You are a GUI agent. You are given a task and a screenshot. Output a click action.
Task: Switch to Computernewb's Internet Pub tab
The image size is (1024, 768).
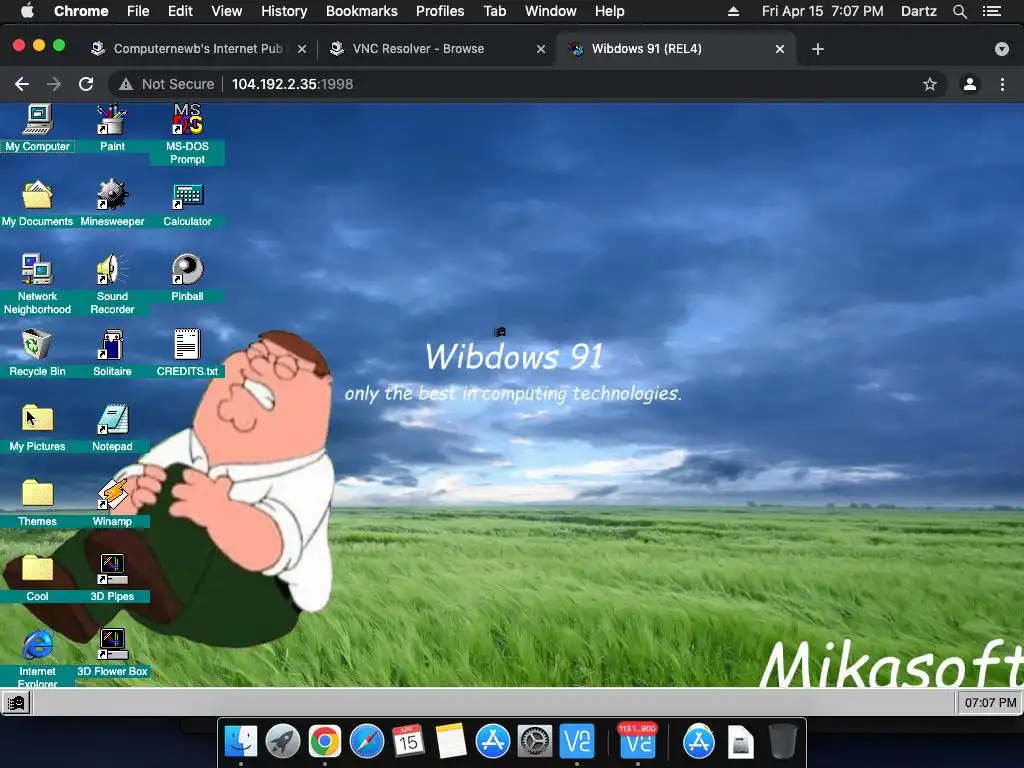coord(198,49)
